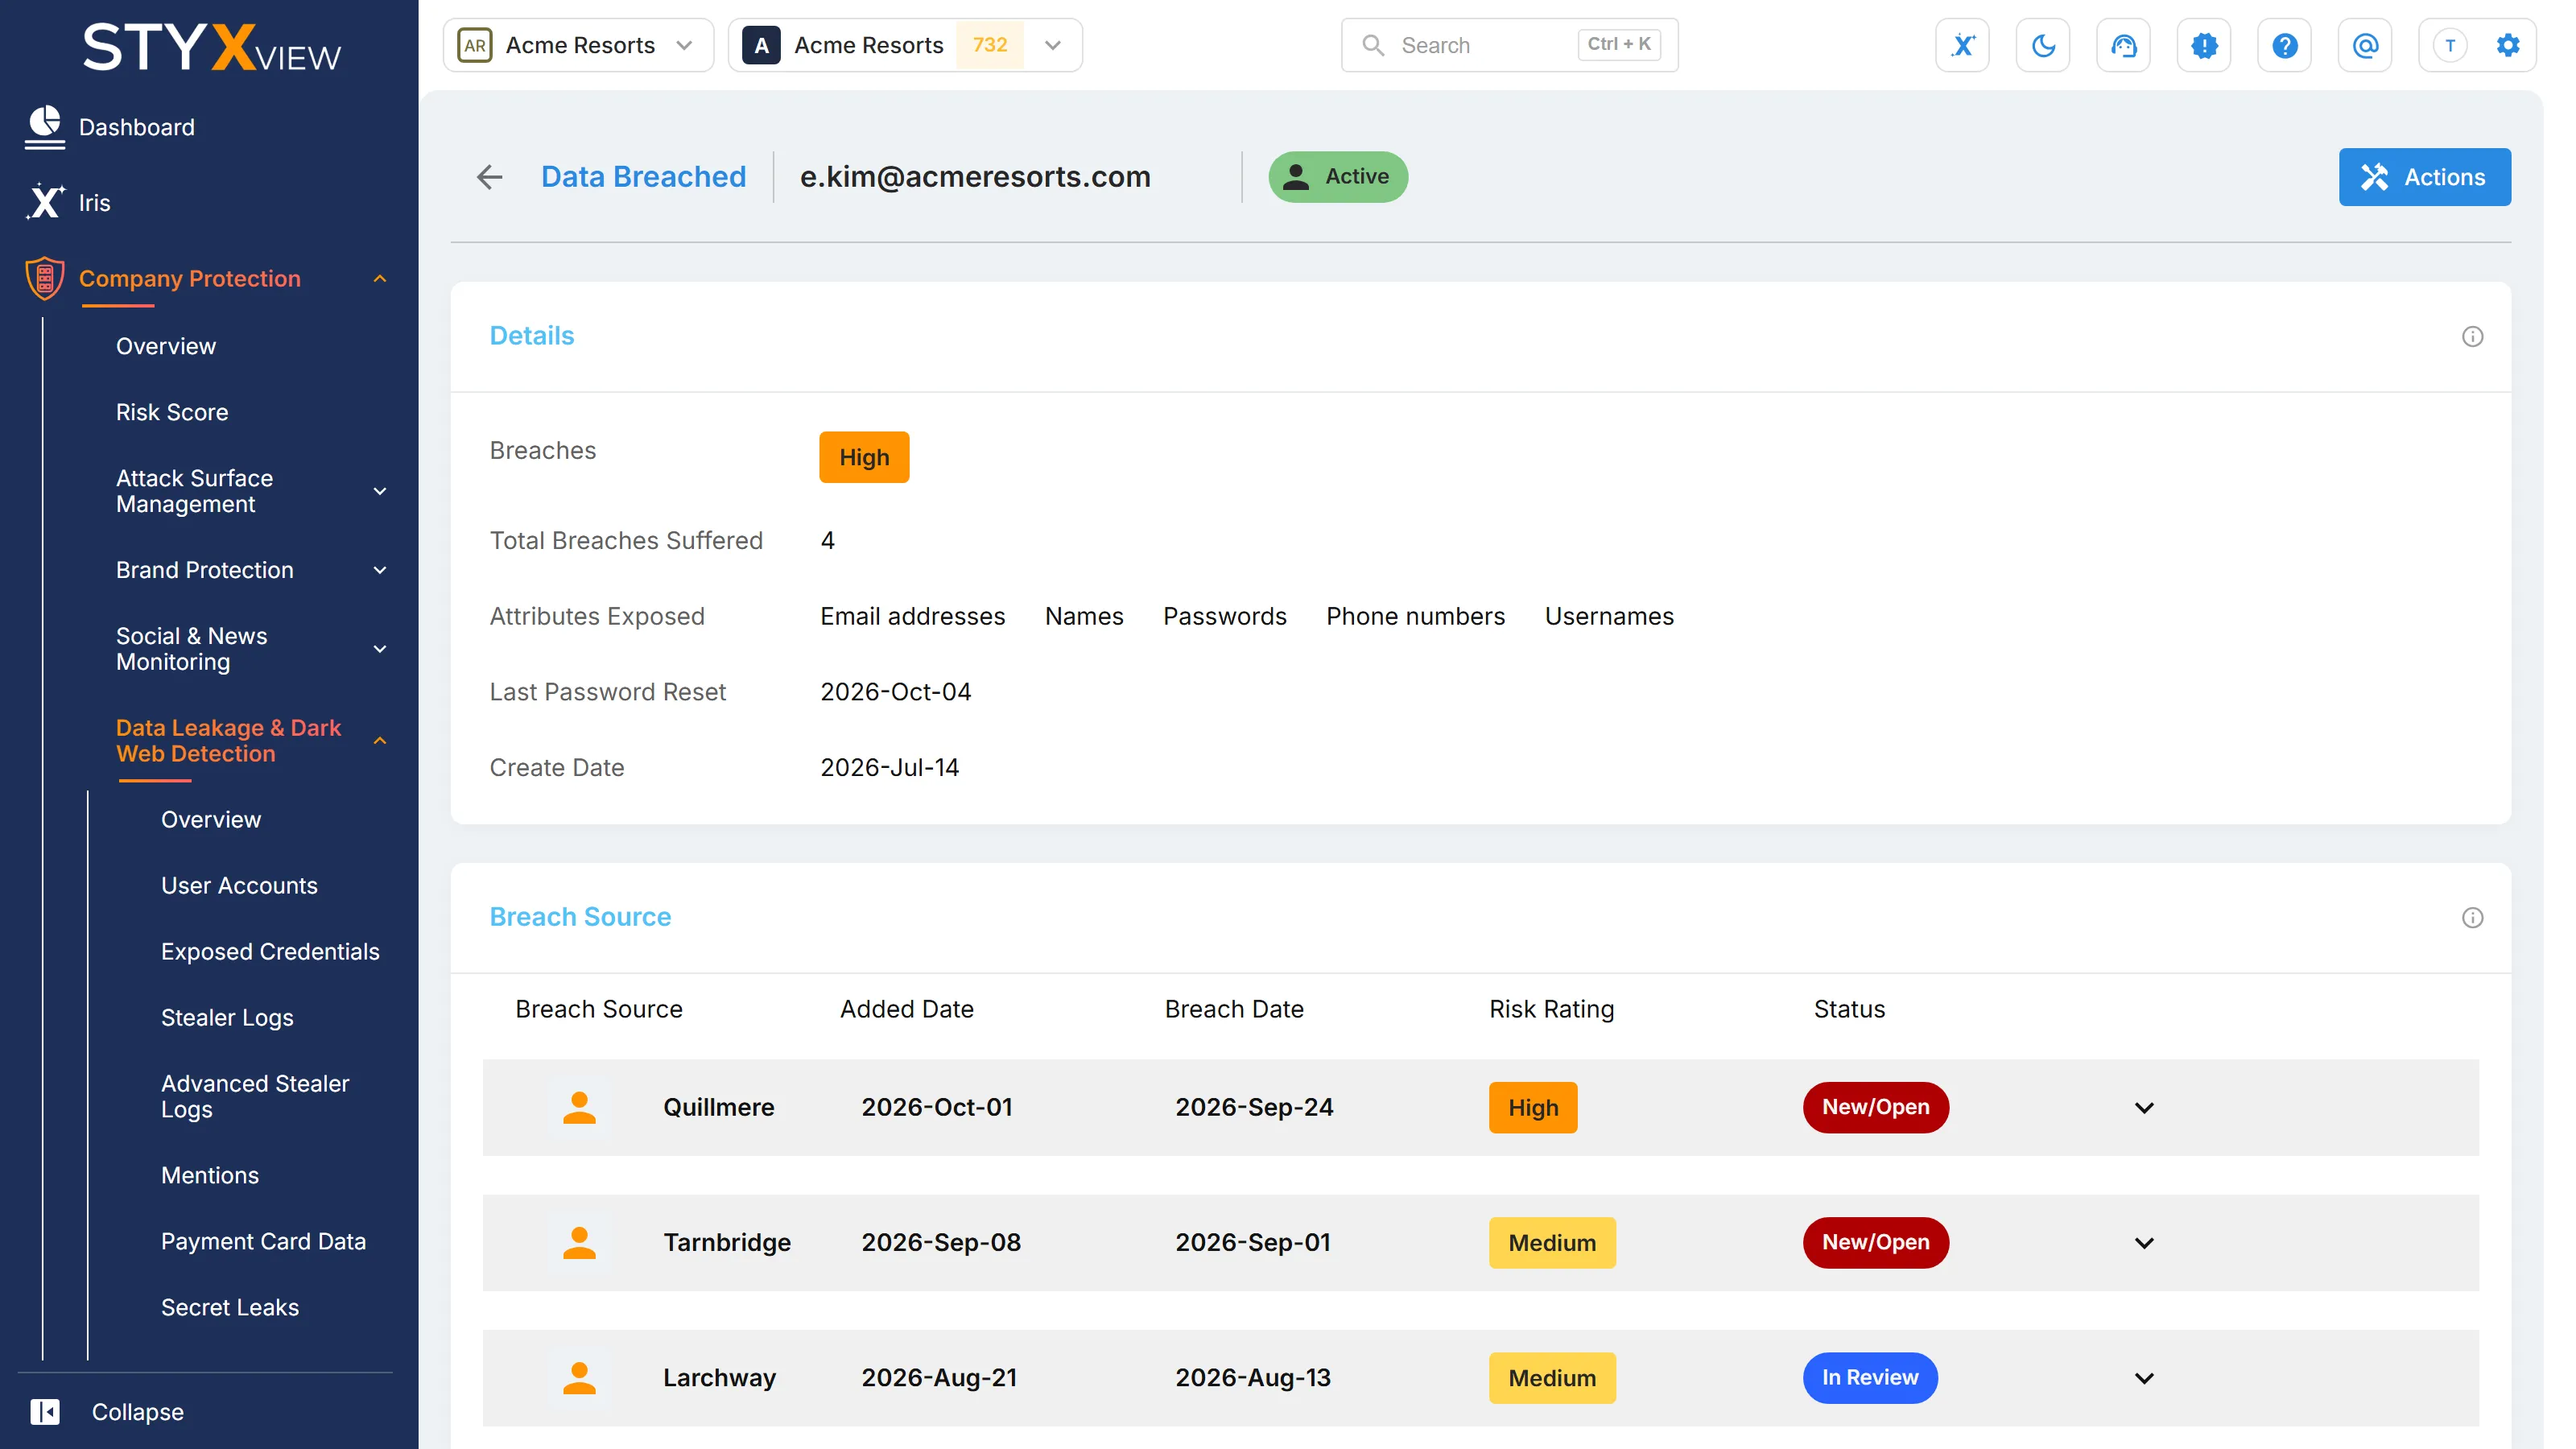Open Stealer Logs page

click(x=227, y=1017)
